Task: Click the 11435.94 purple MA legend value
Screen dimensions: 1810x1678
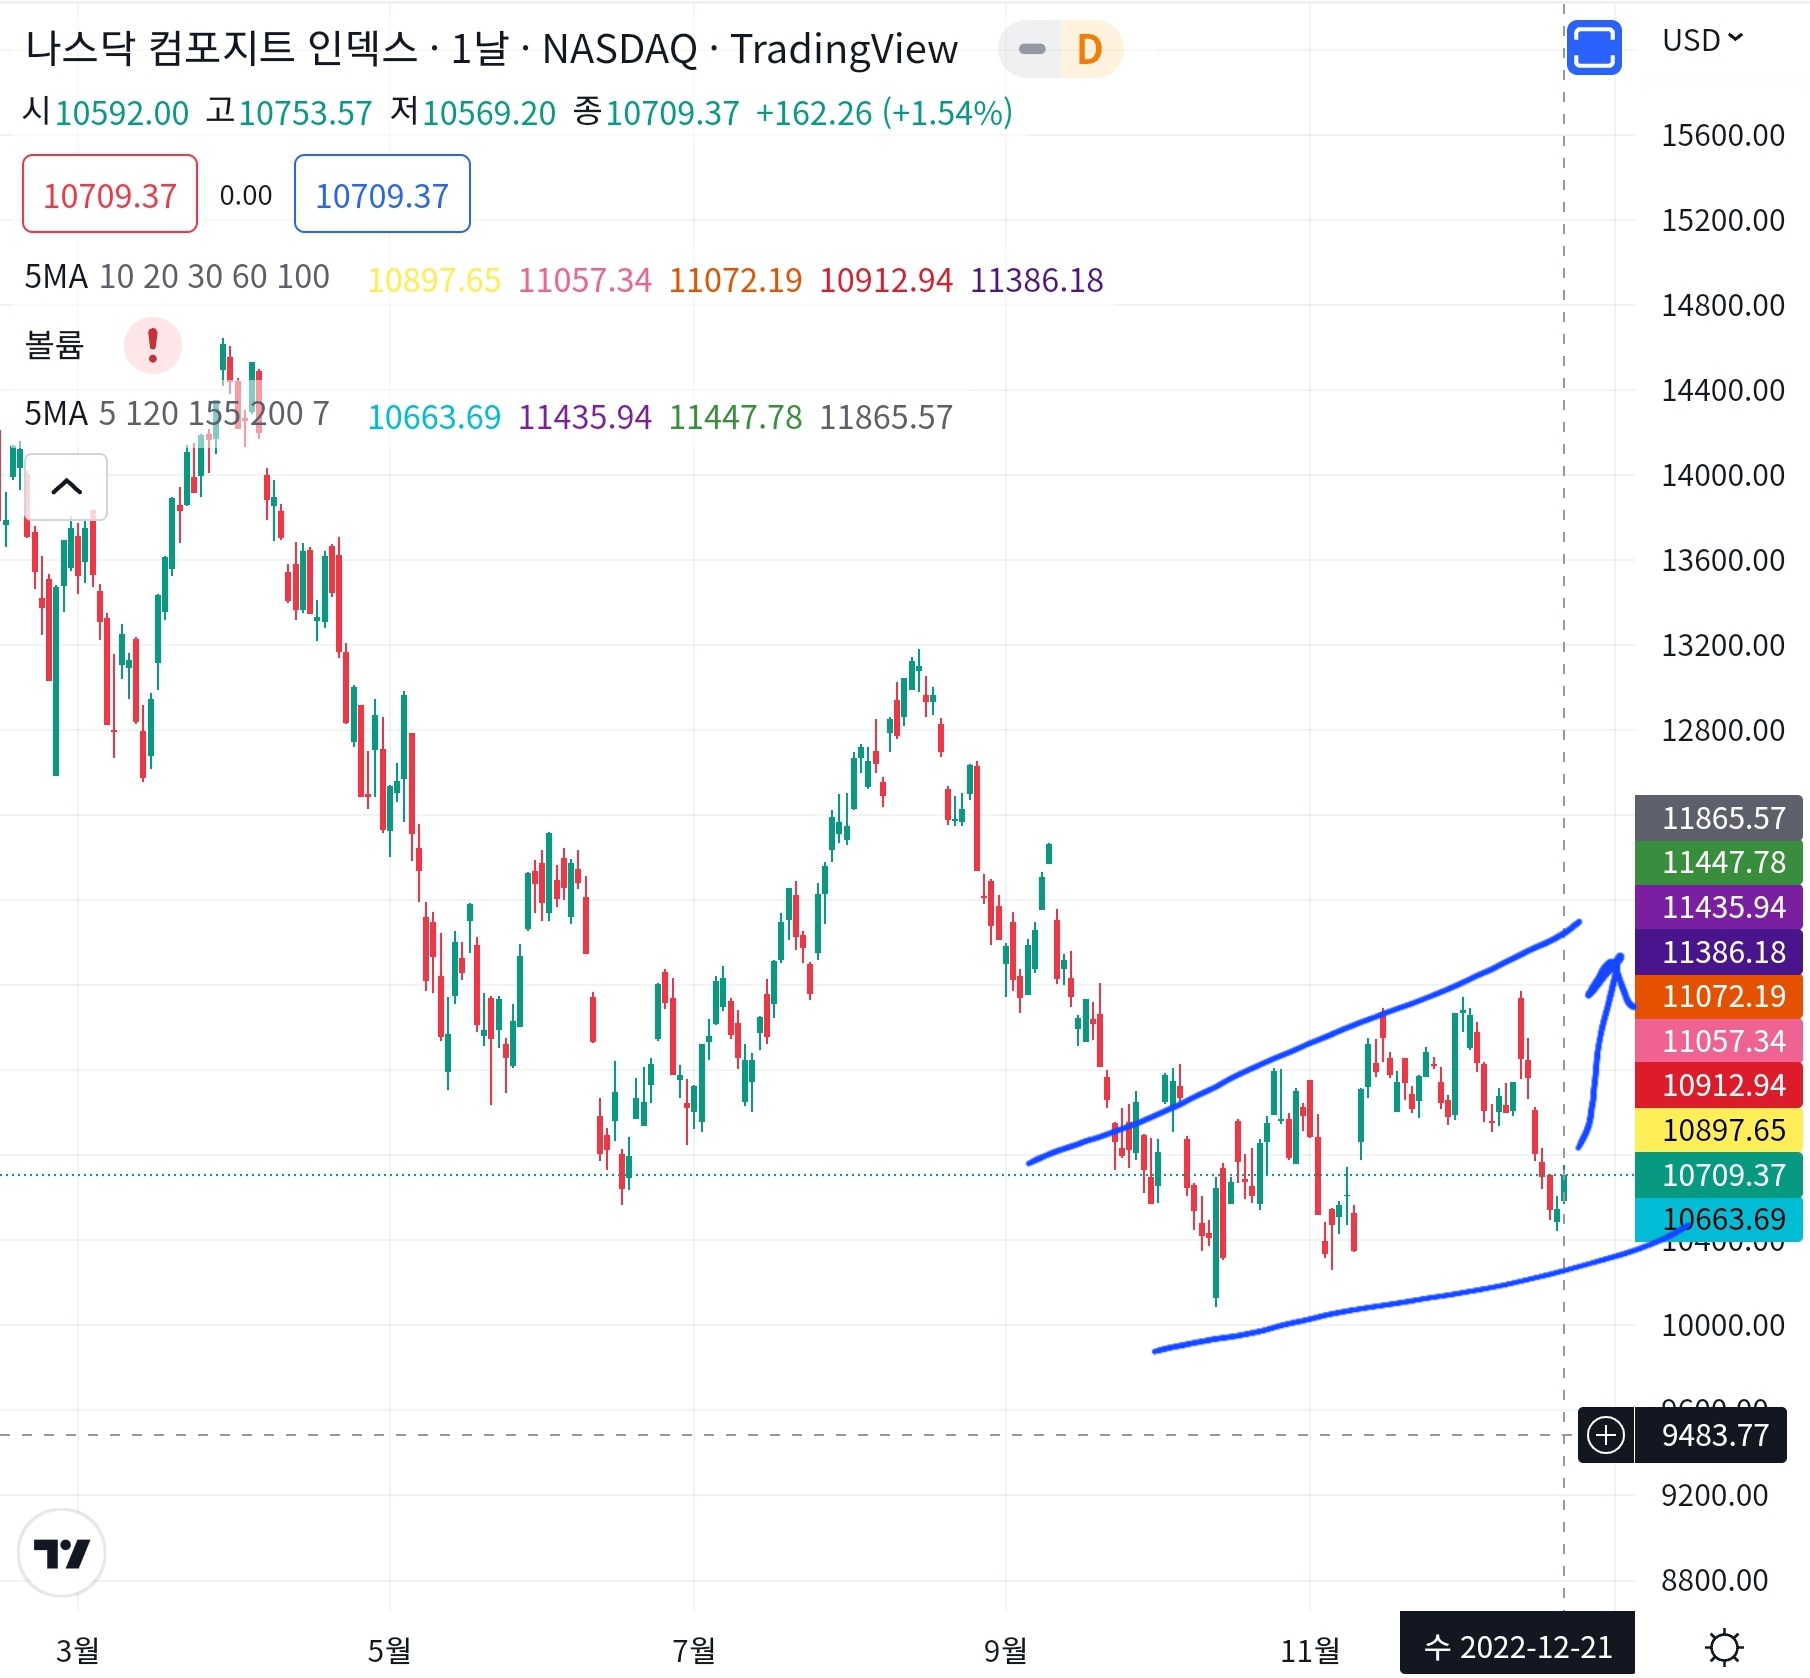Action: click(x=585, y=417)
